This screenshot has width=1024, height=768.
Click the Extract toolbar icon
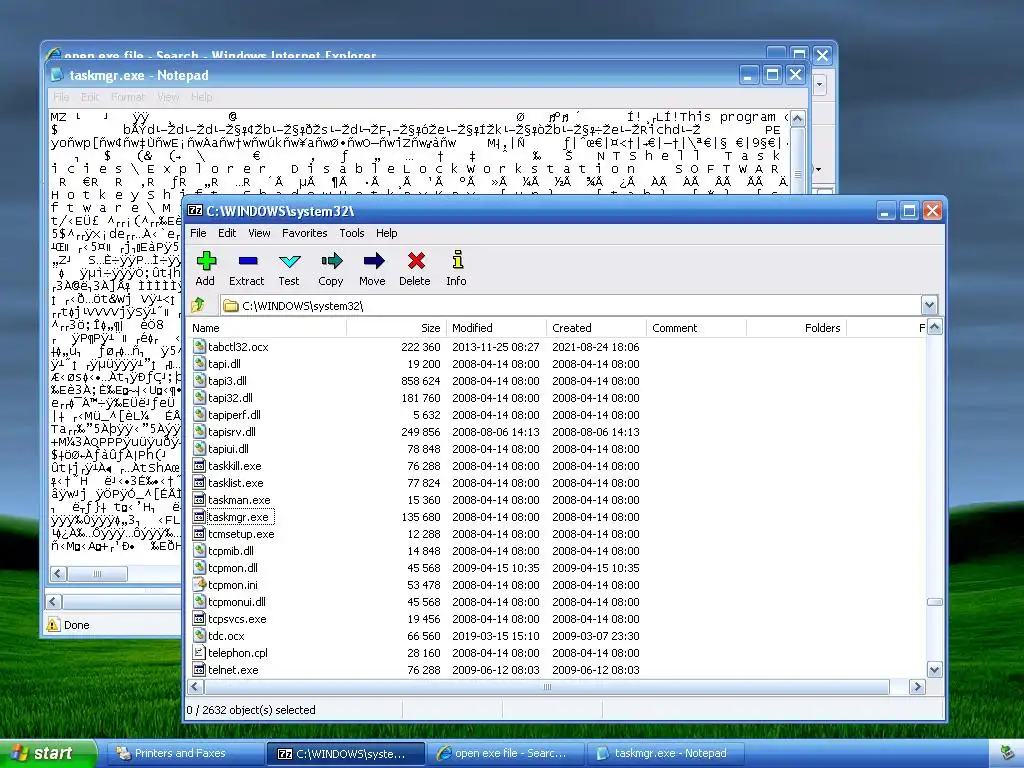[x=248, y=261]
